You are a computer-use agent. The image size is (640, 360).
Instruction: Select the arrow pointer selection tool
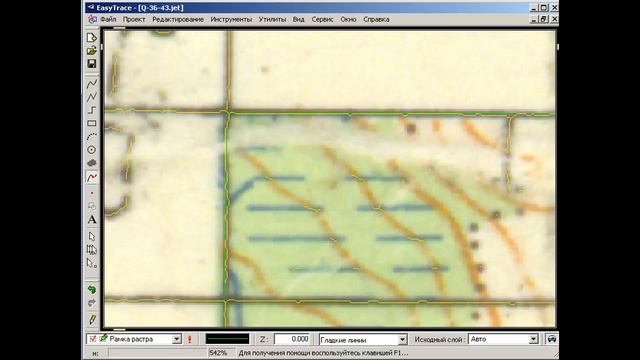point(92,236)
